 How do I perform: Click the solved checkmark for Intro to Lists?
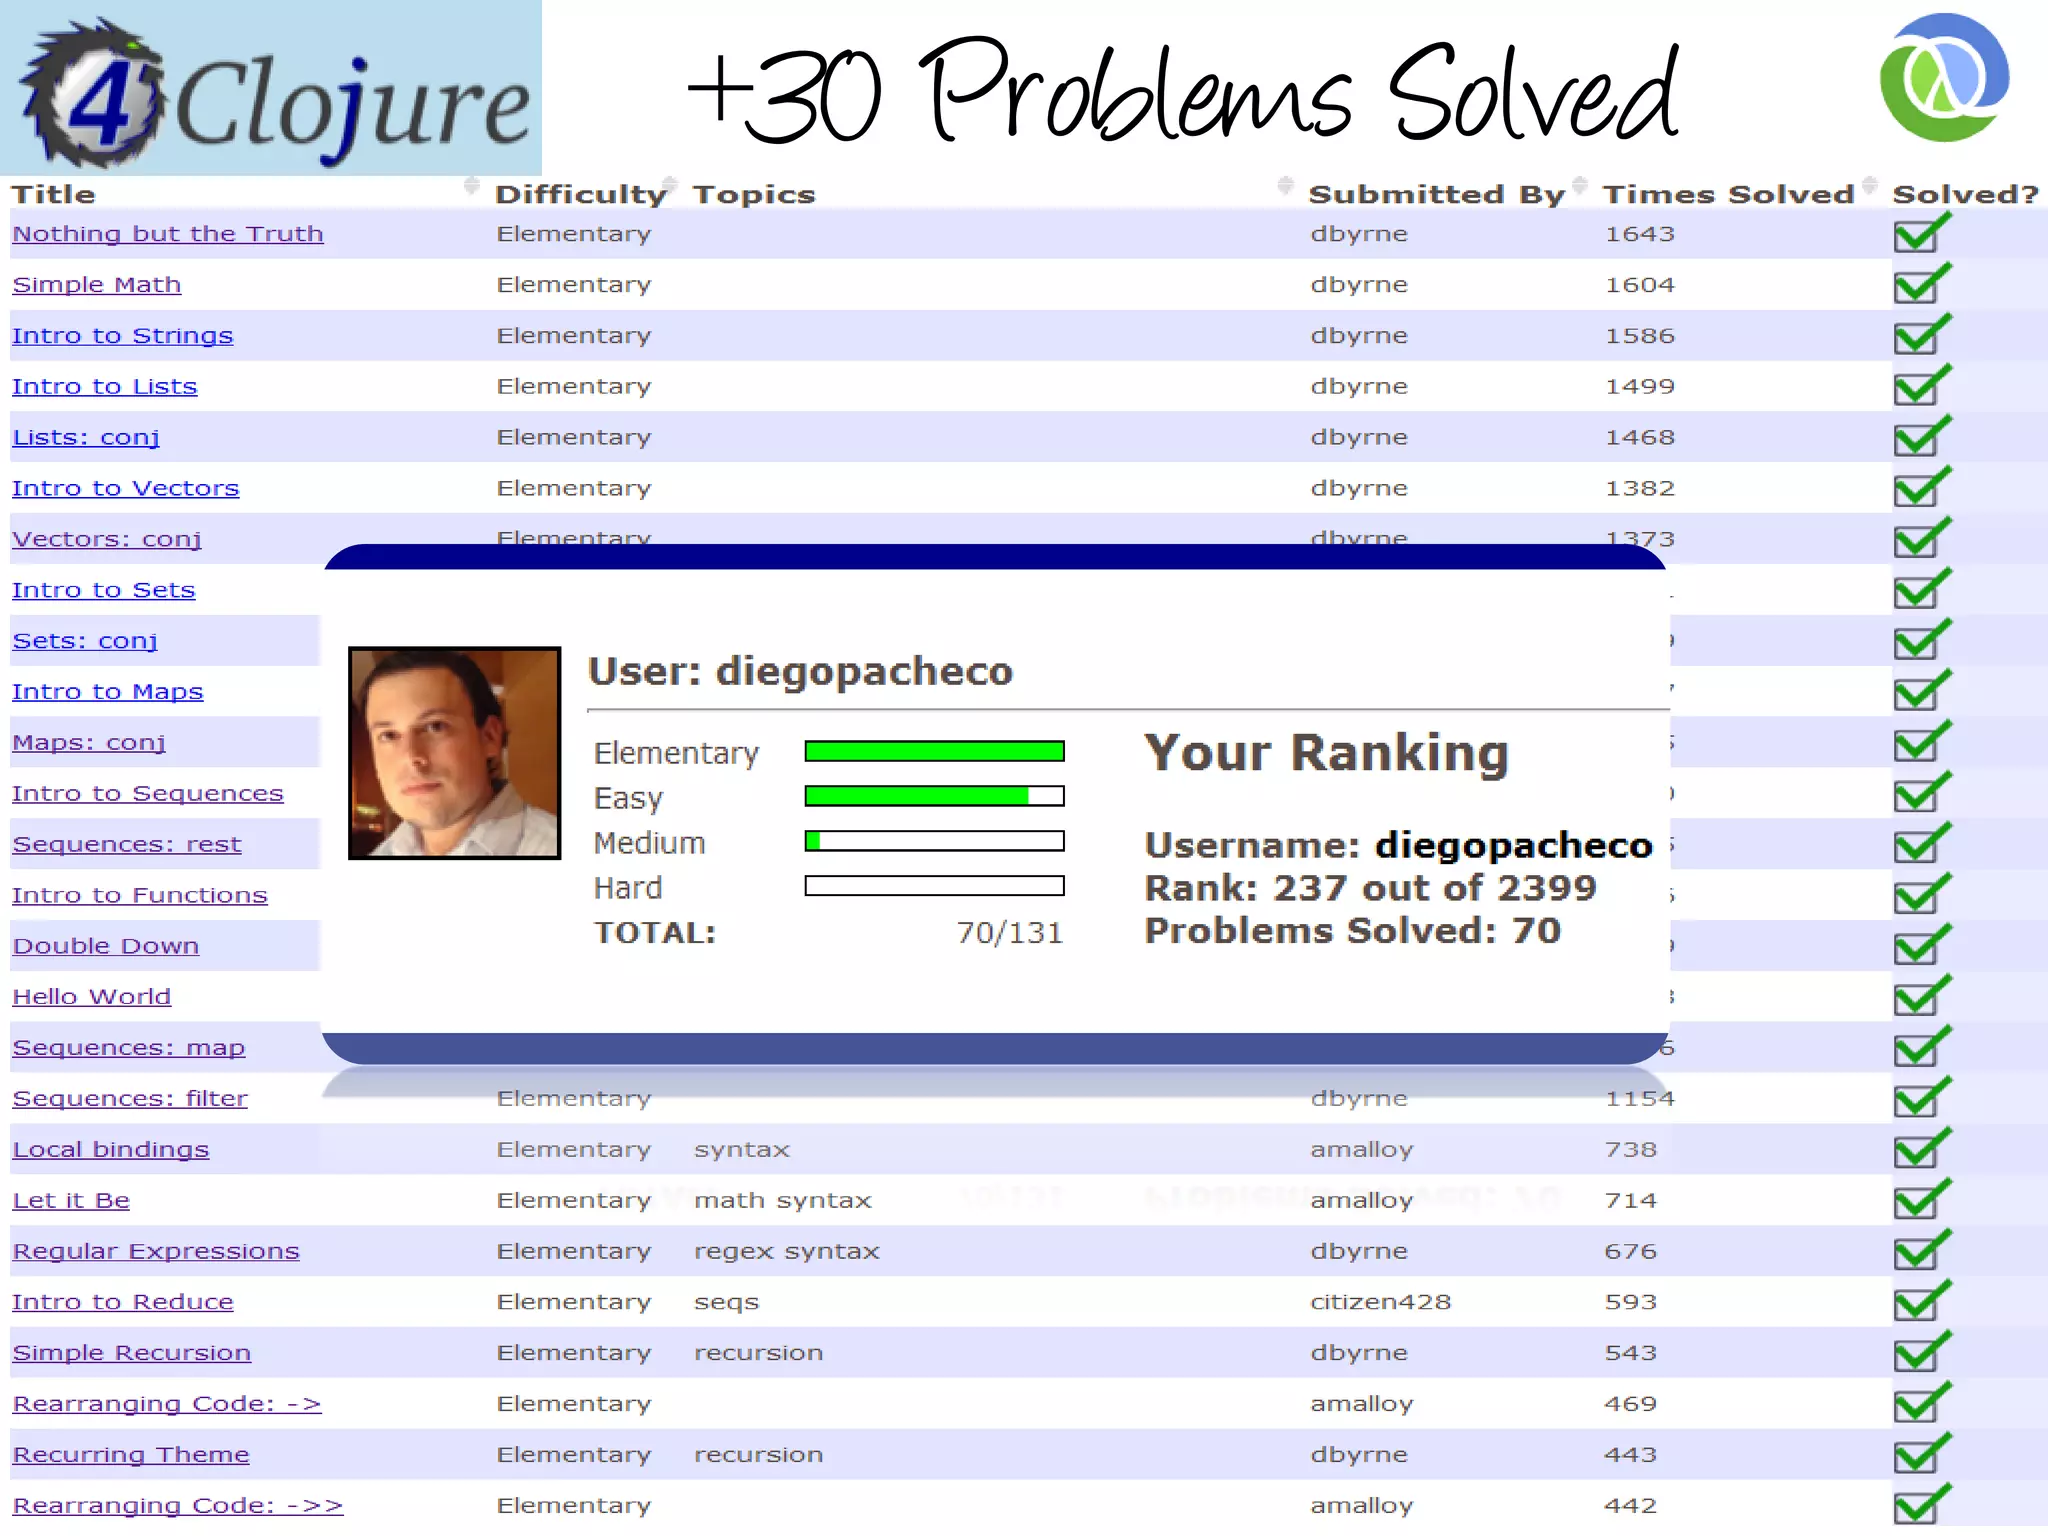[x=1922, y=386]
